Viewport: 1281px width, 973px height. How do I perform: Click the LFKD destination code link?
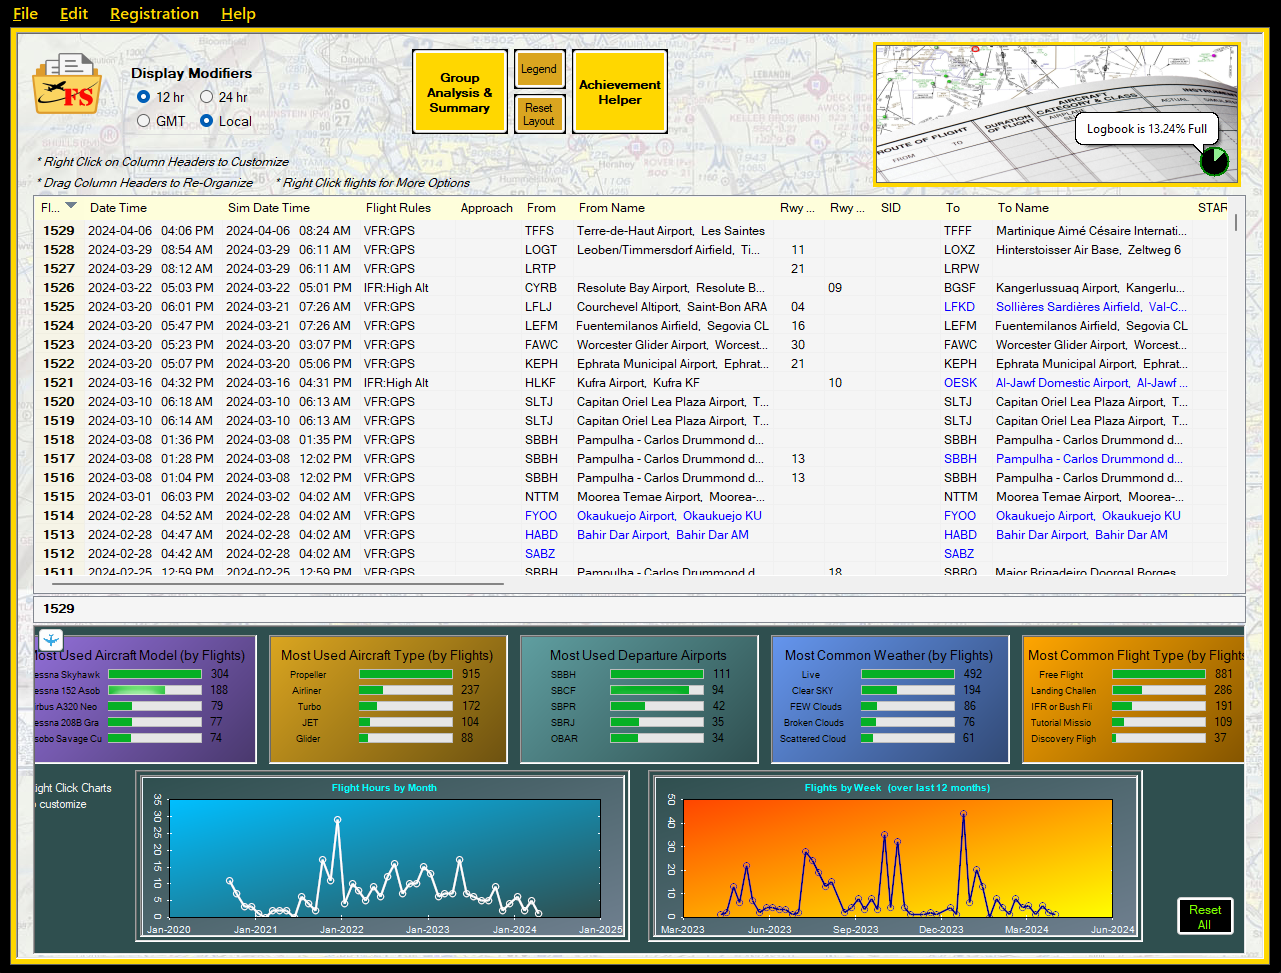click(959, 307)
